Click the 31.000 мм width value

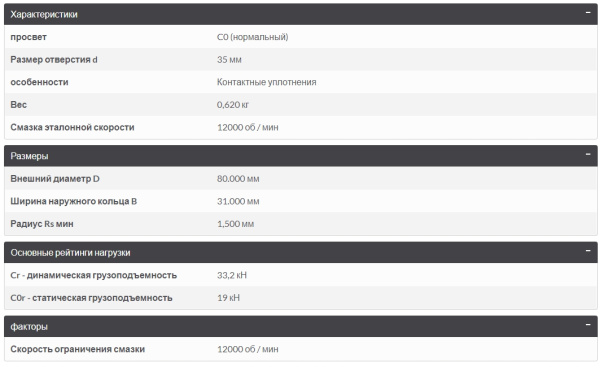click(238, 201)
